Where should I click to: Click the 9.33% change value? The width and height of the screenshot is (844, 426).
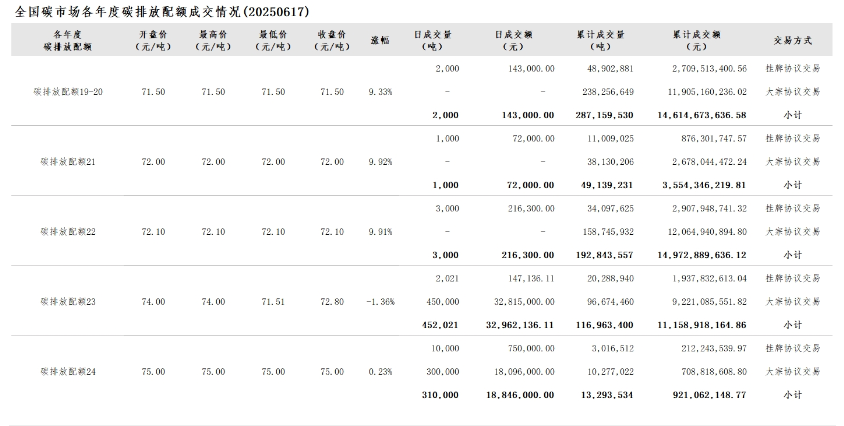tap(380, 92)
